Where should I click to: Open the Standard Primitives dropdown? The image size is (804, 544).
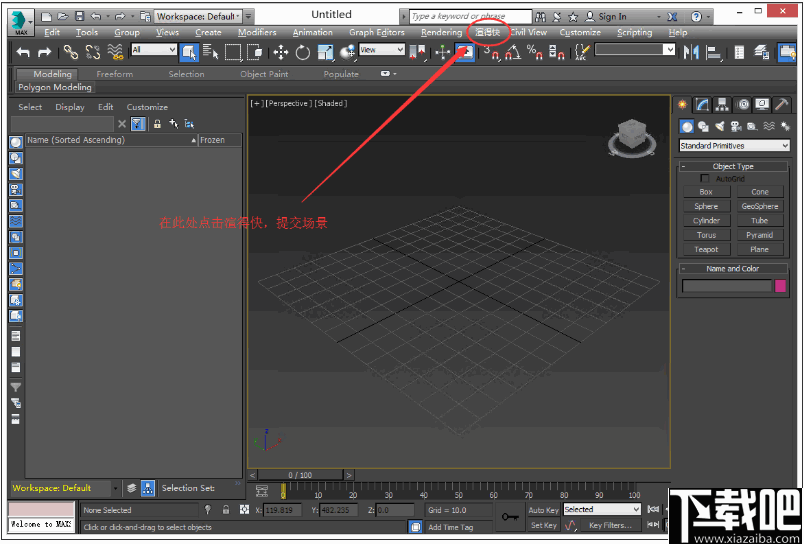point(734,146)
